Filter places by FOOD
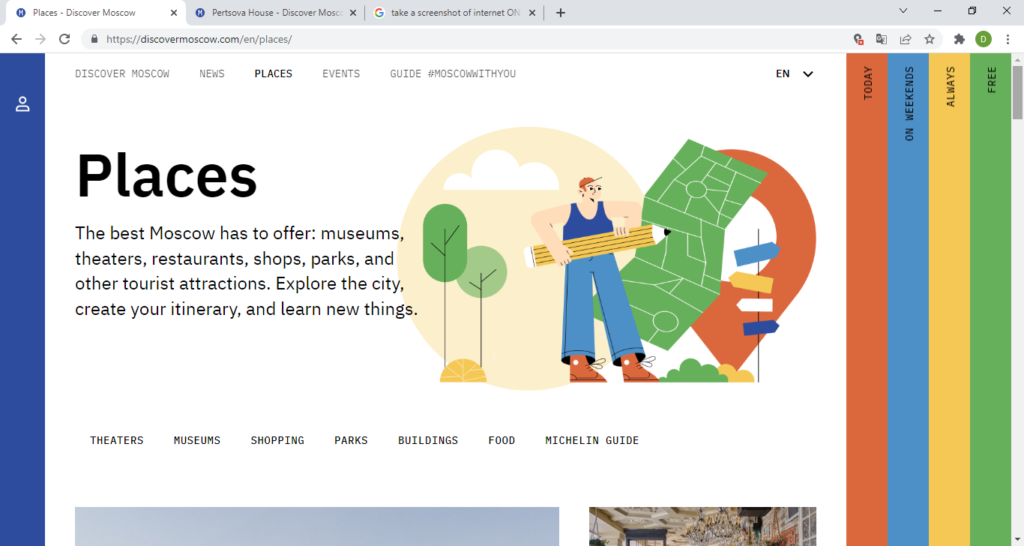The image size is (1024, 546). (x=502, y=440)
